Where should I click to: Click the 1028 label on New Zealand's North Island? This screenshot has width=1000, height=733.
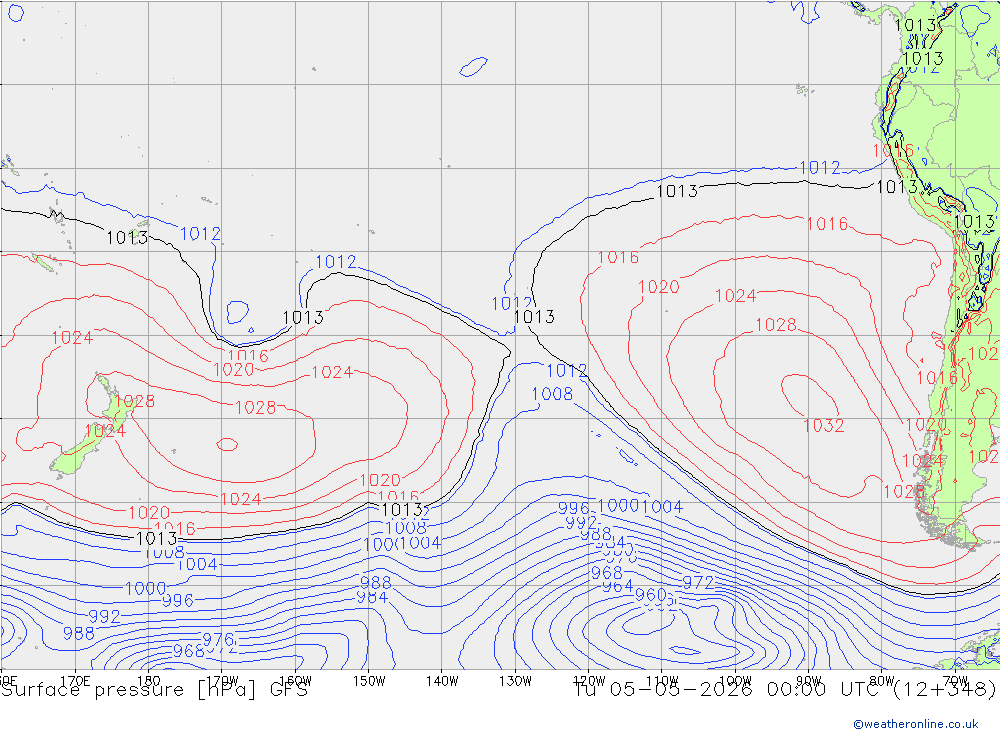point(135,401)
